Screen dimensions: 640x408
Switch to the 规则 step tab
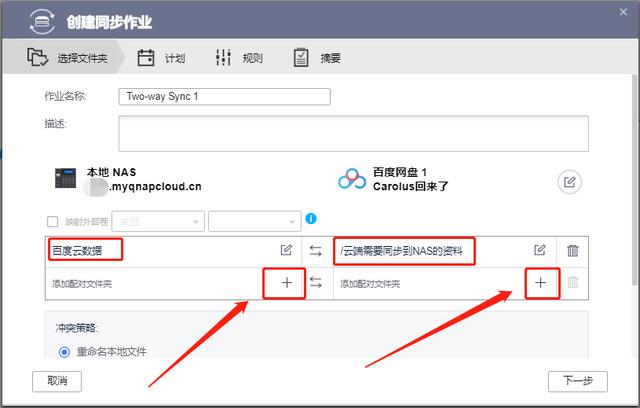coord(239,58)
